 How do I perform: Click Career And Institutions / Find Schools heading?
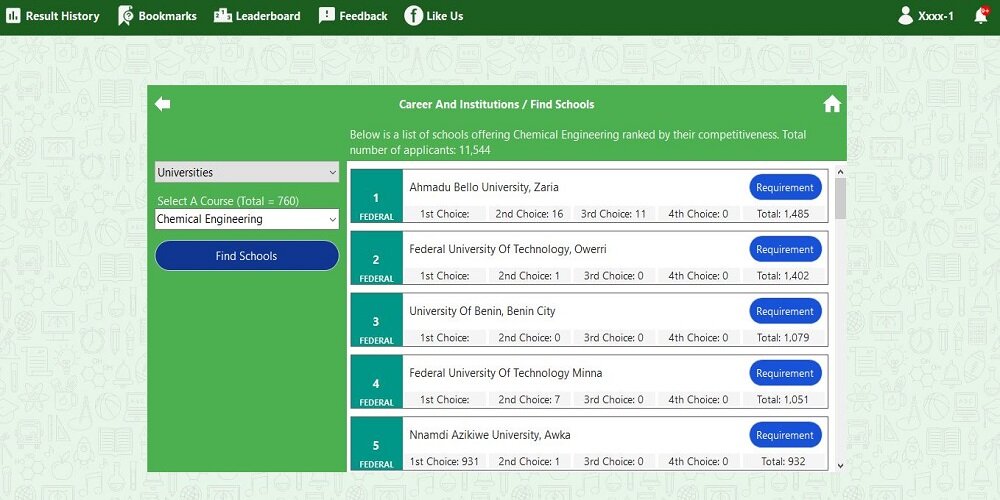coord(496,104)
